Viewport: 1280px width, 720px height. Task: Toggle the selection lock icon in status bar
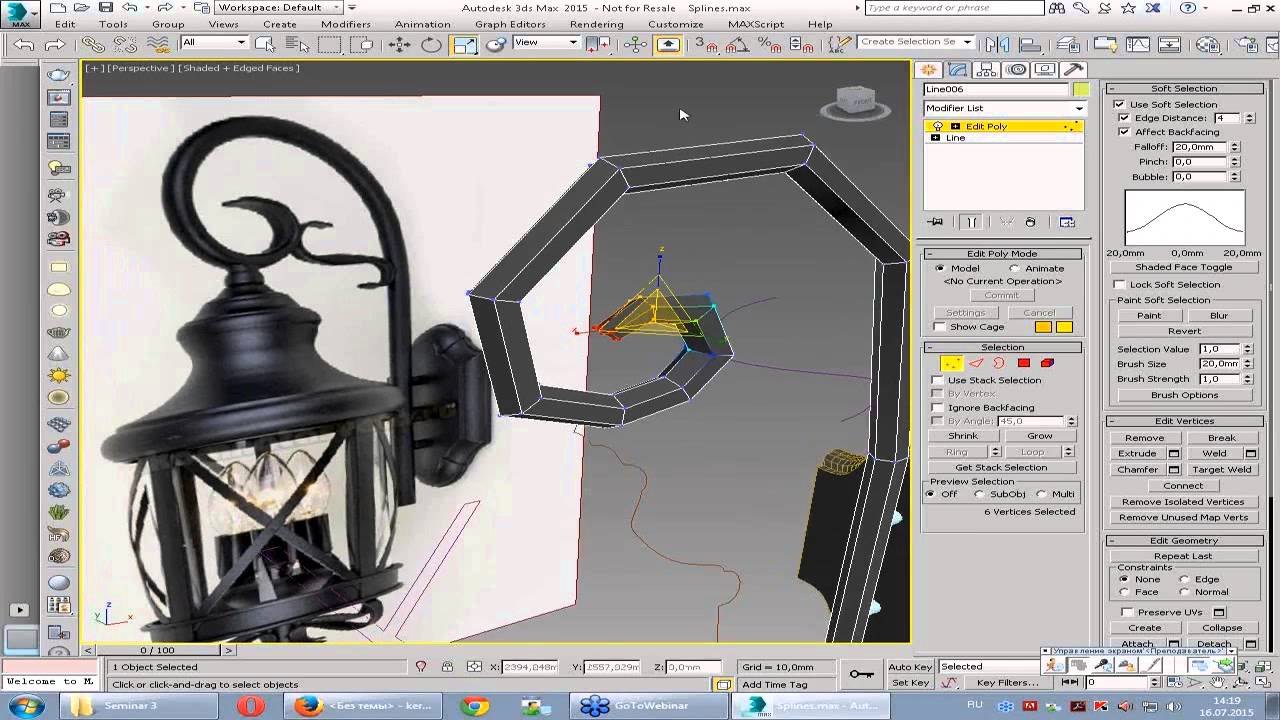tap(447, 667)
